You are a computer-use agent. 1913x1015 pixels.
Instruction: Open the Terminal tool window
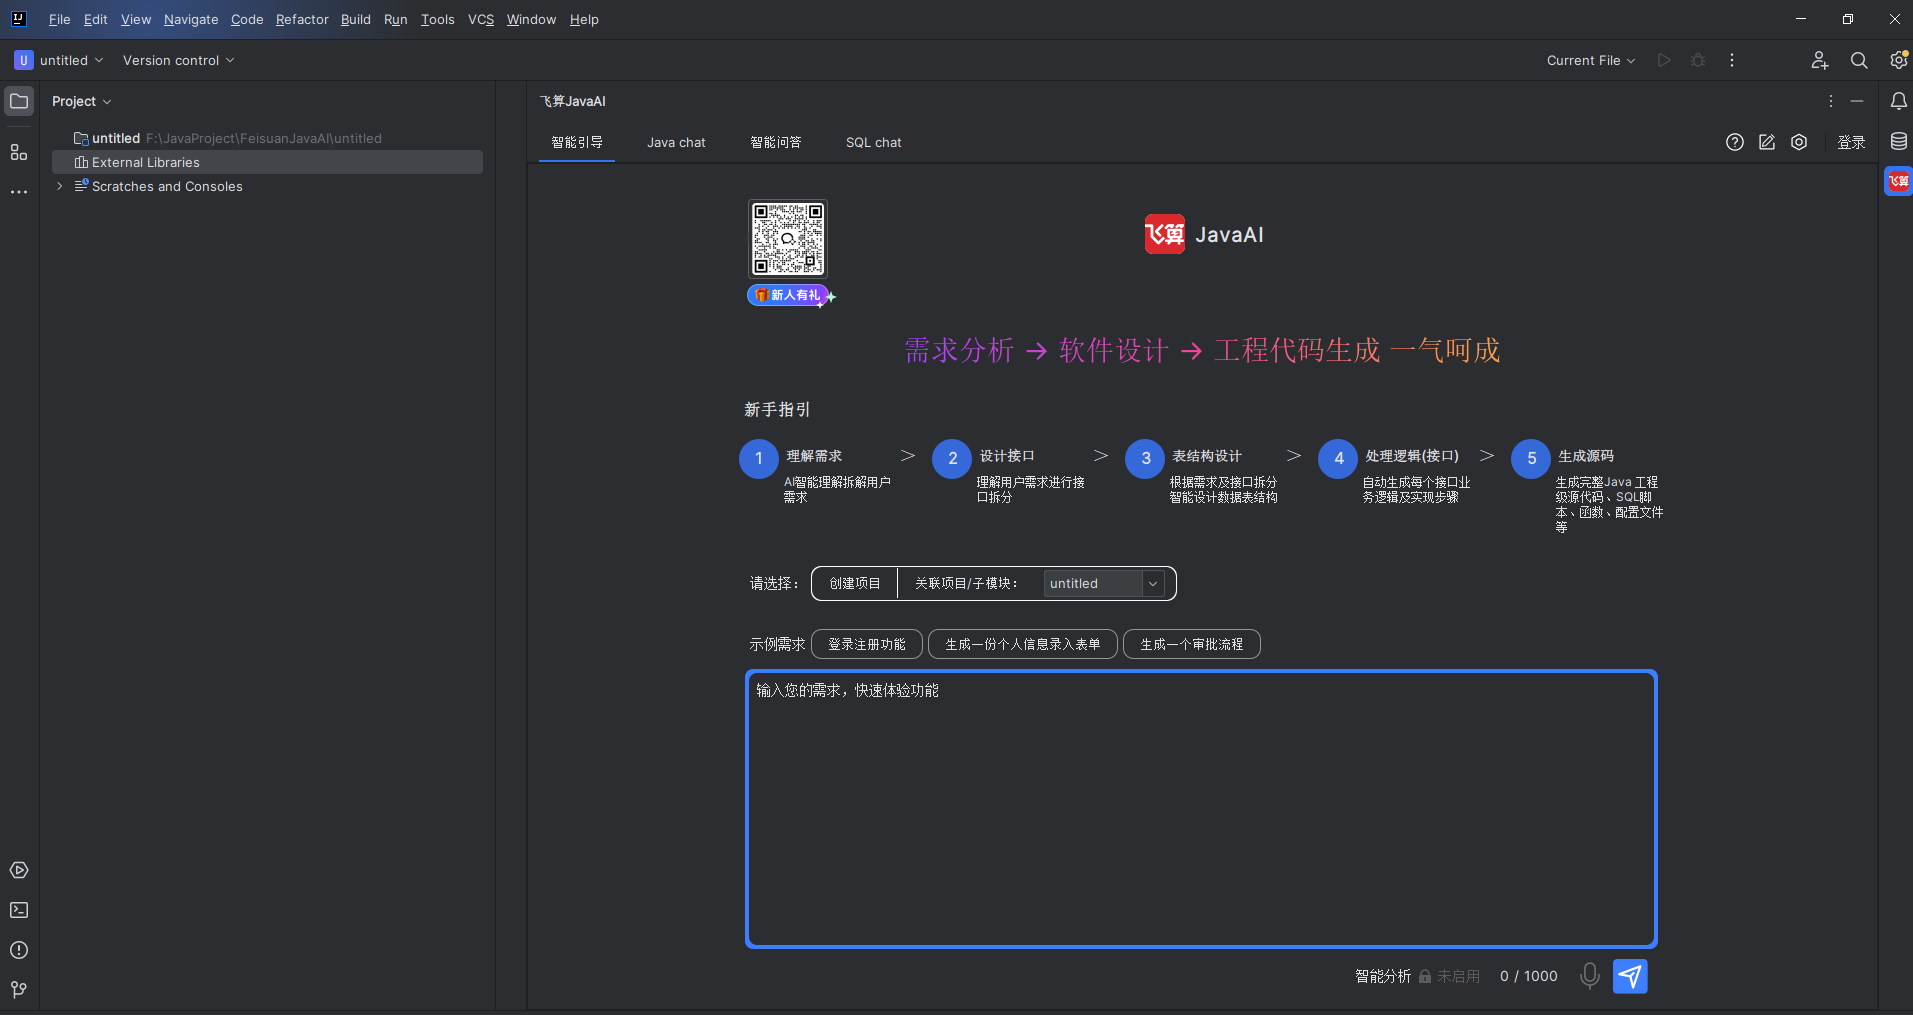point(19,910)
